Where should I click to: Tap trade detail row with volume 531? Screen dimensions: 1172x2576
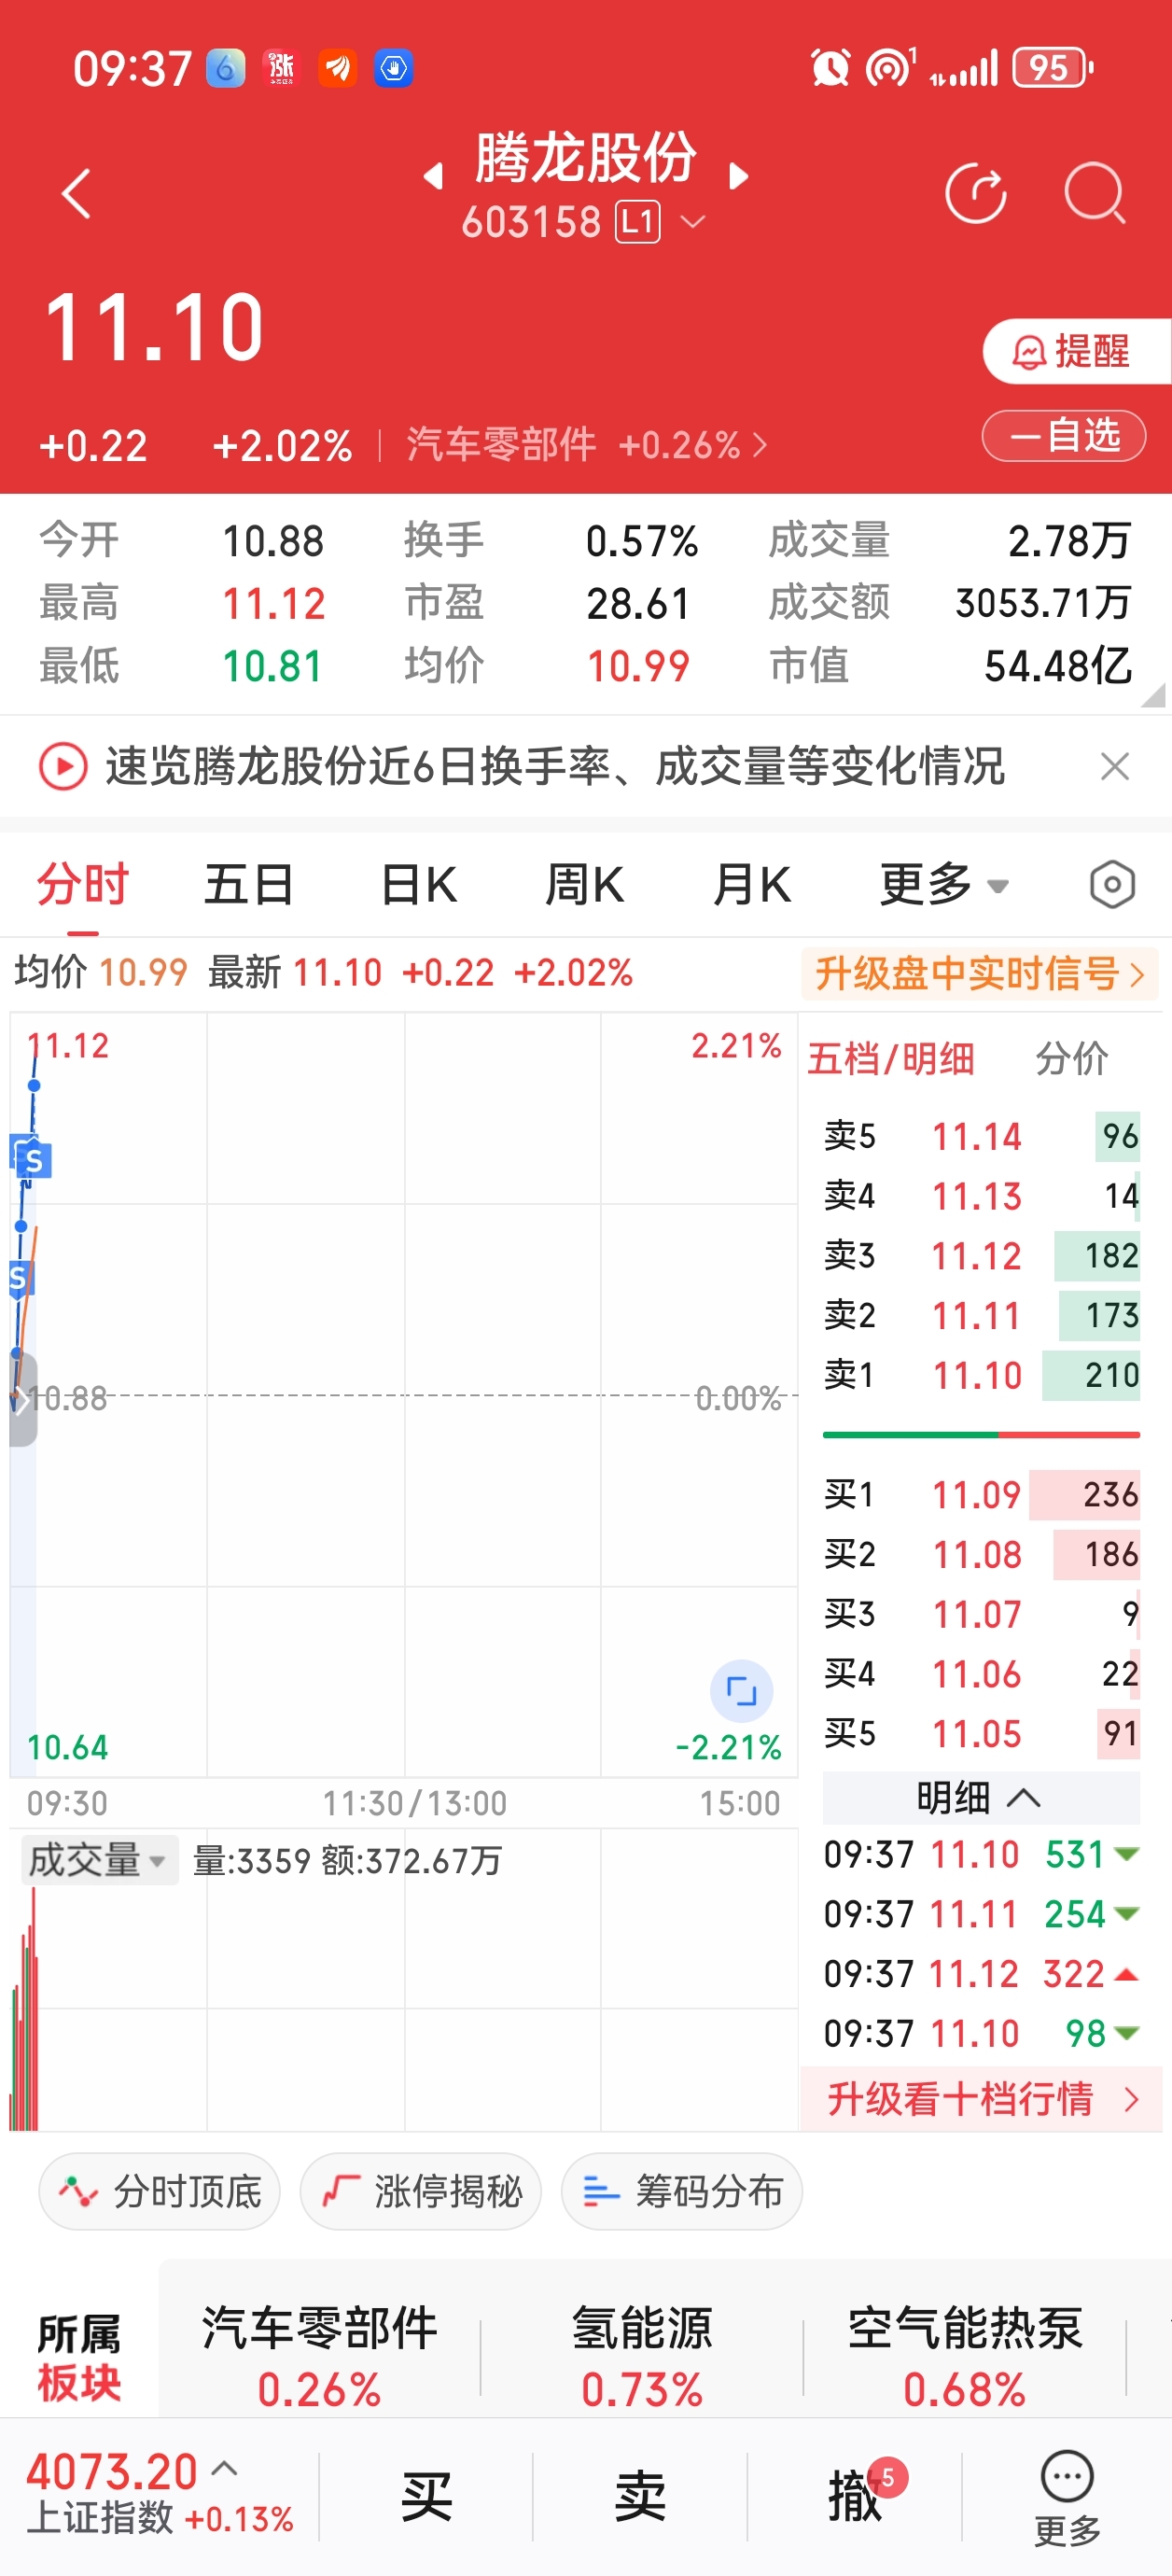tap(981, 1855)
